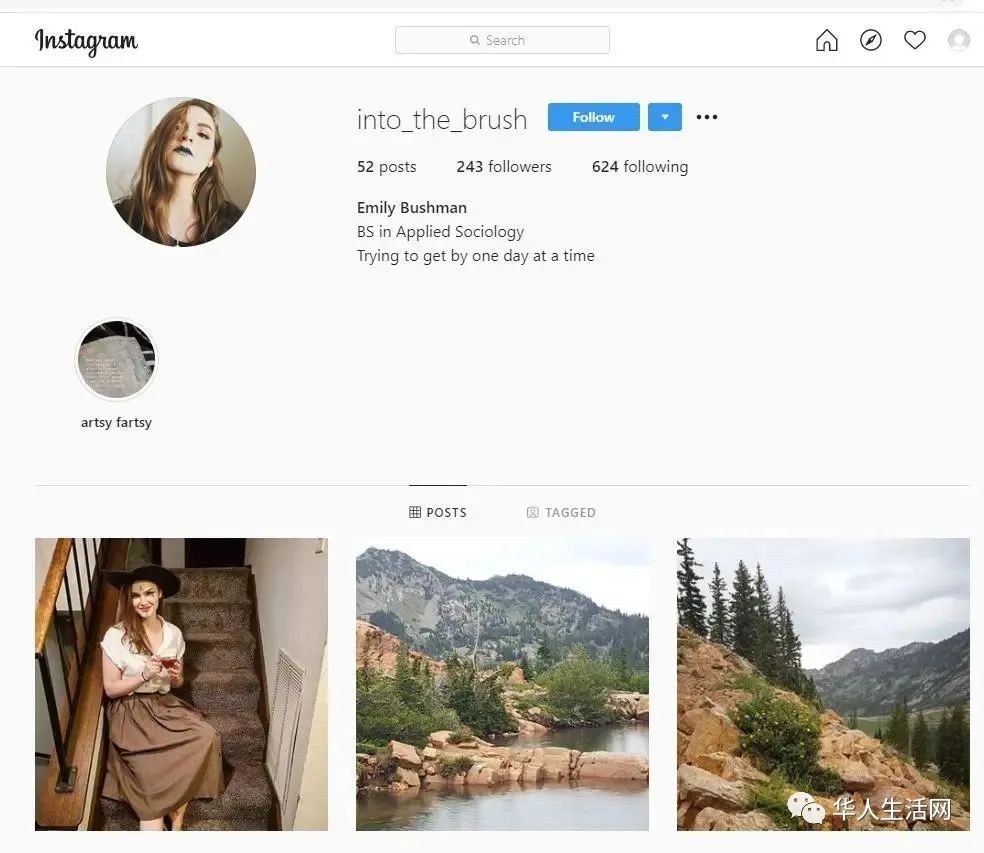Open the woman on stairs post
Screen dimensions: 984x853
click(x=181, y=684)
